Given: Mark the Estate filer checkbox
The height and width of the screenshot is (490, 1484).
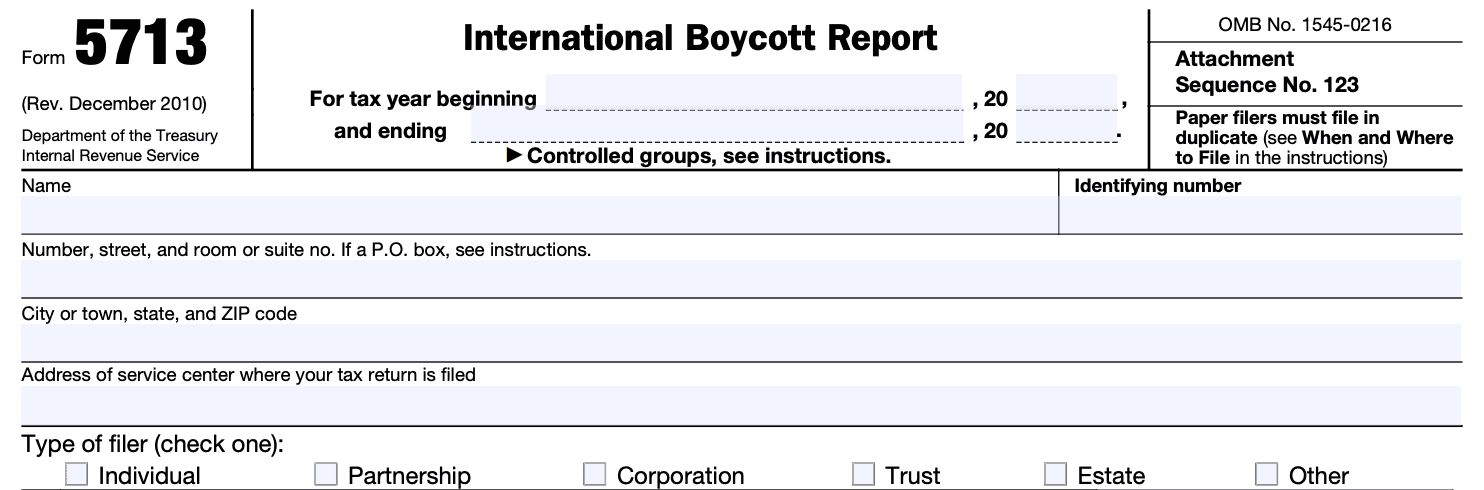Looking at the screenshot, I should [x=1056, y=474].
